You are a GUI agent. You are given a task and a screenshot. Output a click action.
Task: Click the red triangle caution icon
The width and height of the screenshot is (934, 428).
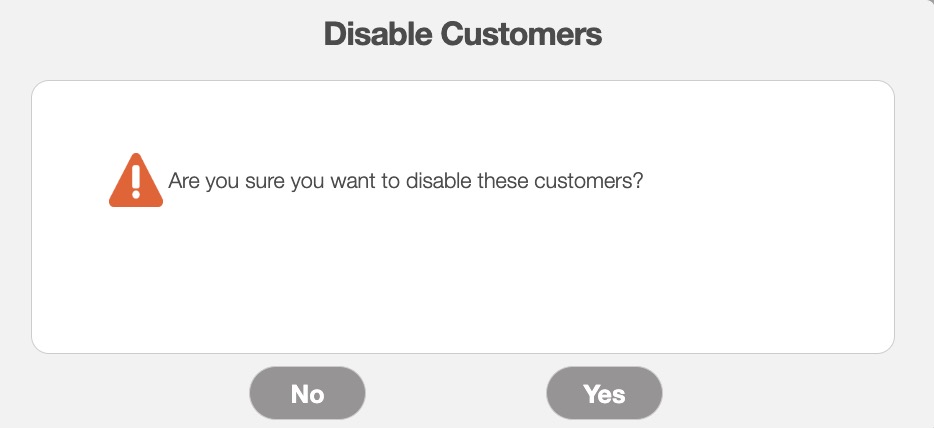point(135,181)
